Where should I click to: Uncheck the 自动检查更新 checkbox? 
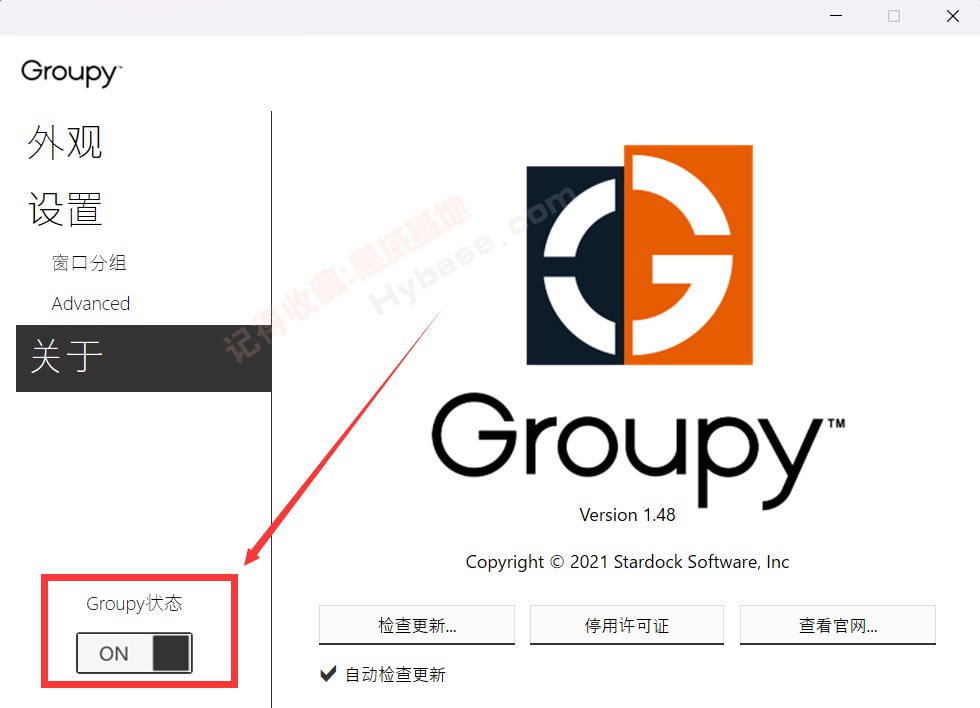328,674
